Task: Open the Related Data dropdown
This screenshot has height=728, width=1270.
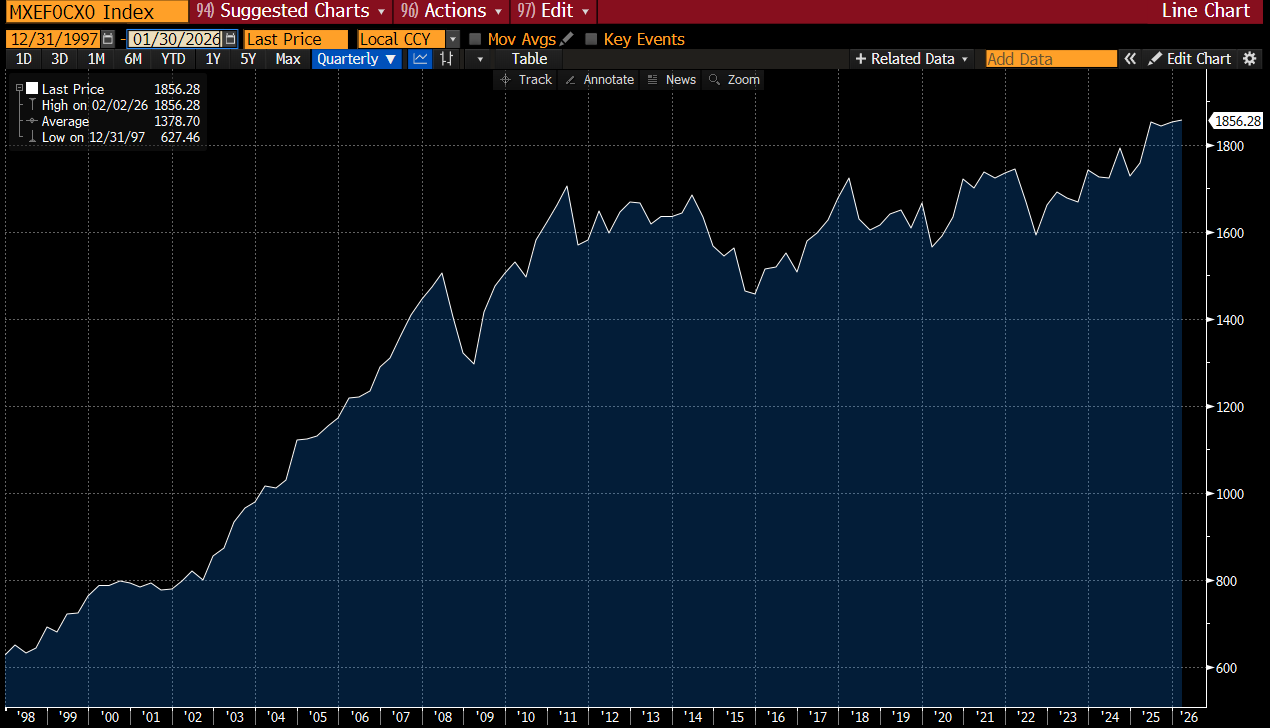Action: (911, 59)
